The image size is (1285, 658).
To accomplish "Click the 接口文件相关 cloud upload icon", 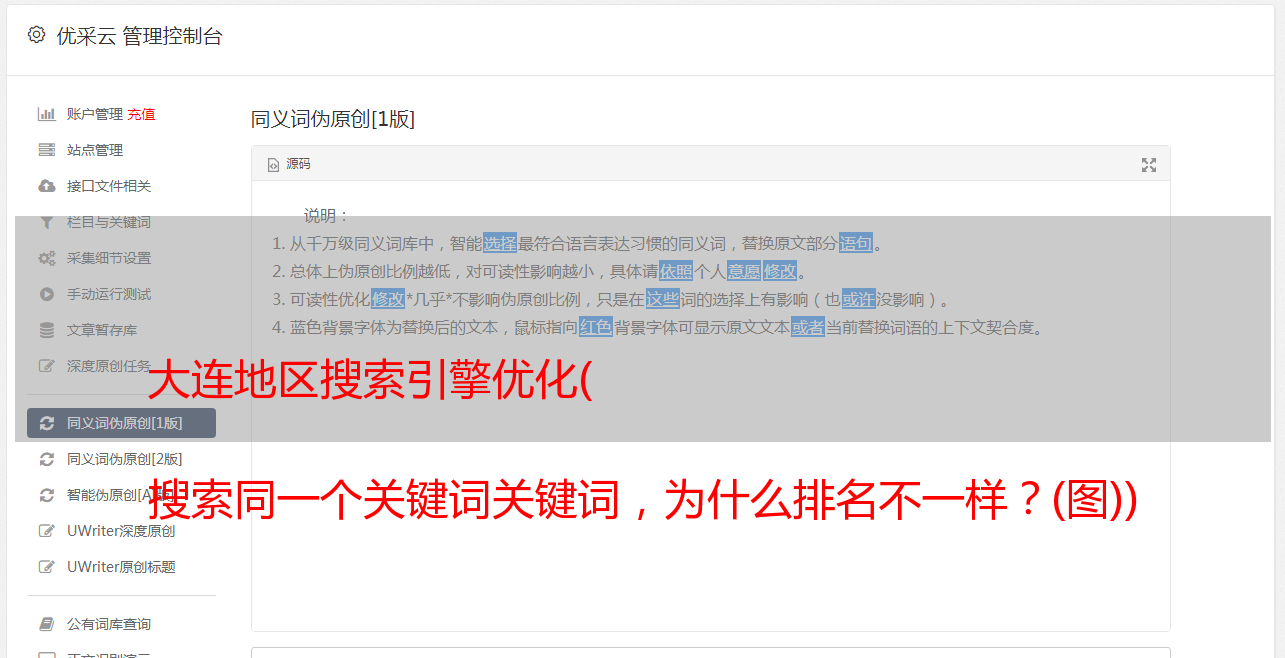I will point(46,186).
